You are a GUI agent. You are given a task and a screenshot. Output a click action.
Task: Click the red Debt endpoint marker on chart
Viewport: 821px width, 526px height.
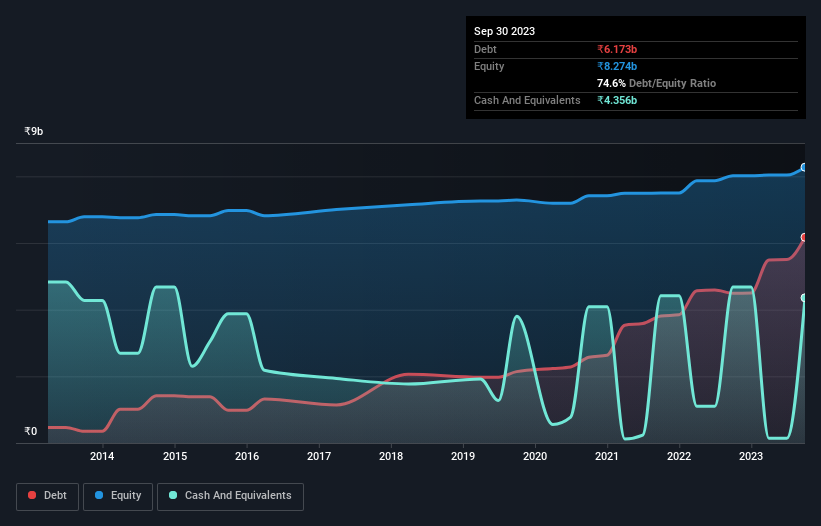coord(804,237)
